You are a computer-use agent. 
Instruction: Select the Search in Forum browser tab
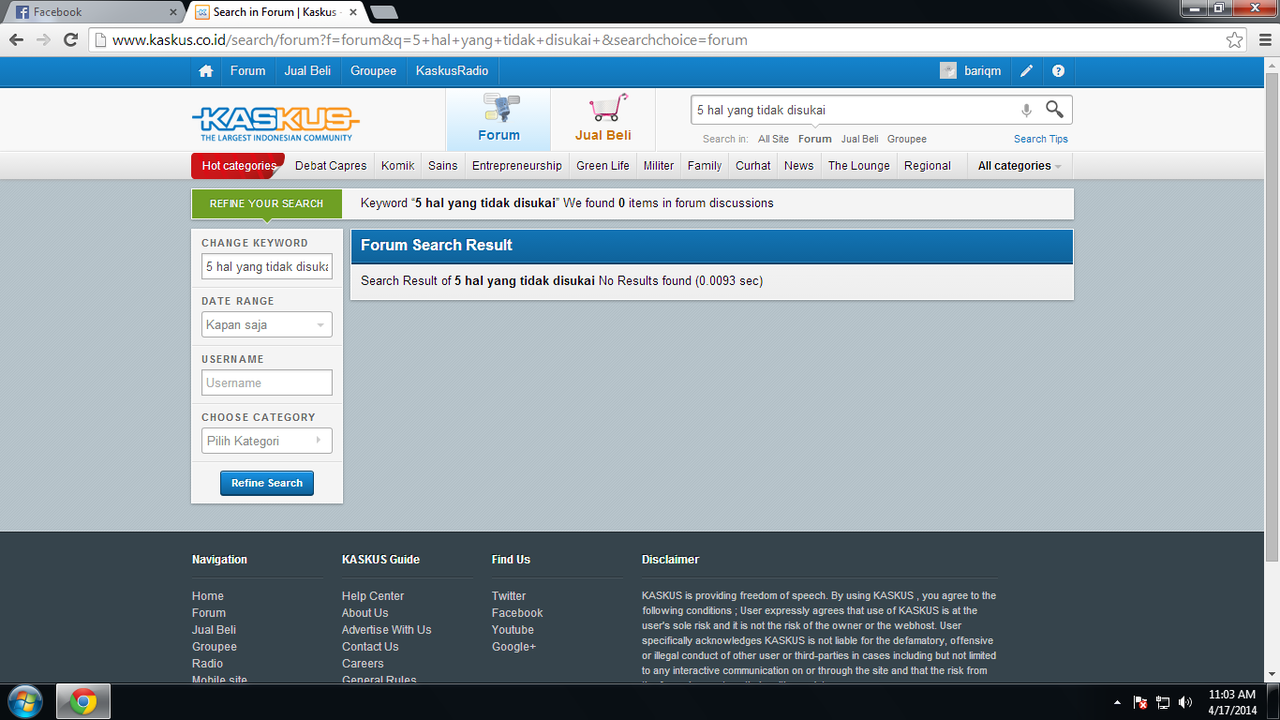274,12
